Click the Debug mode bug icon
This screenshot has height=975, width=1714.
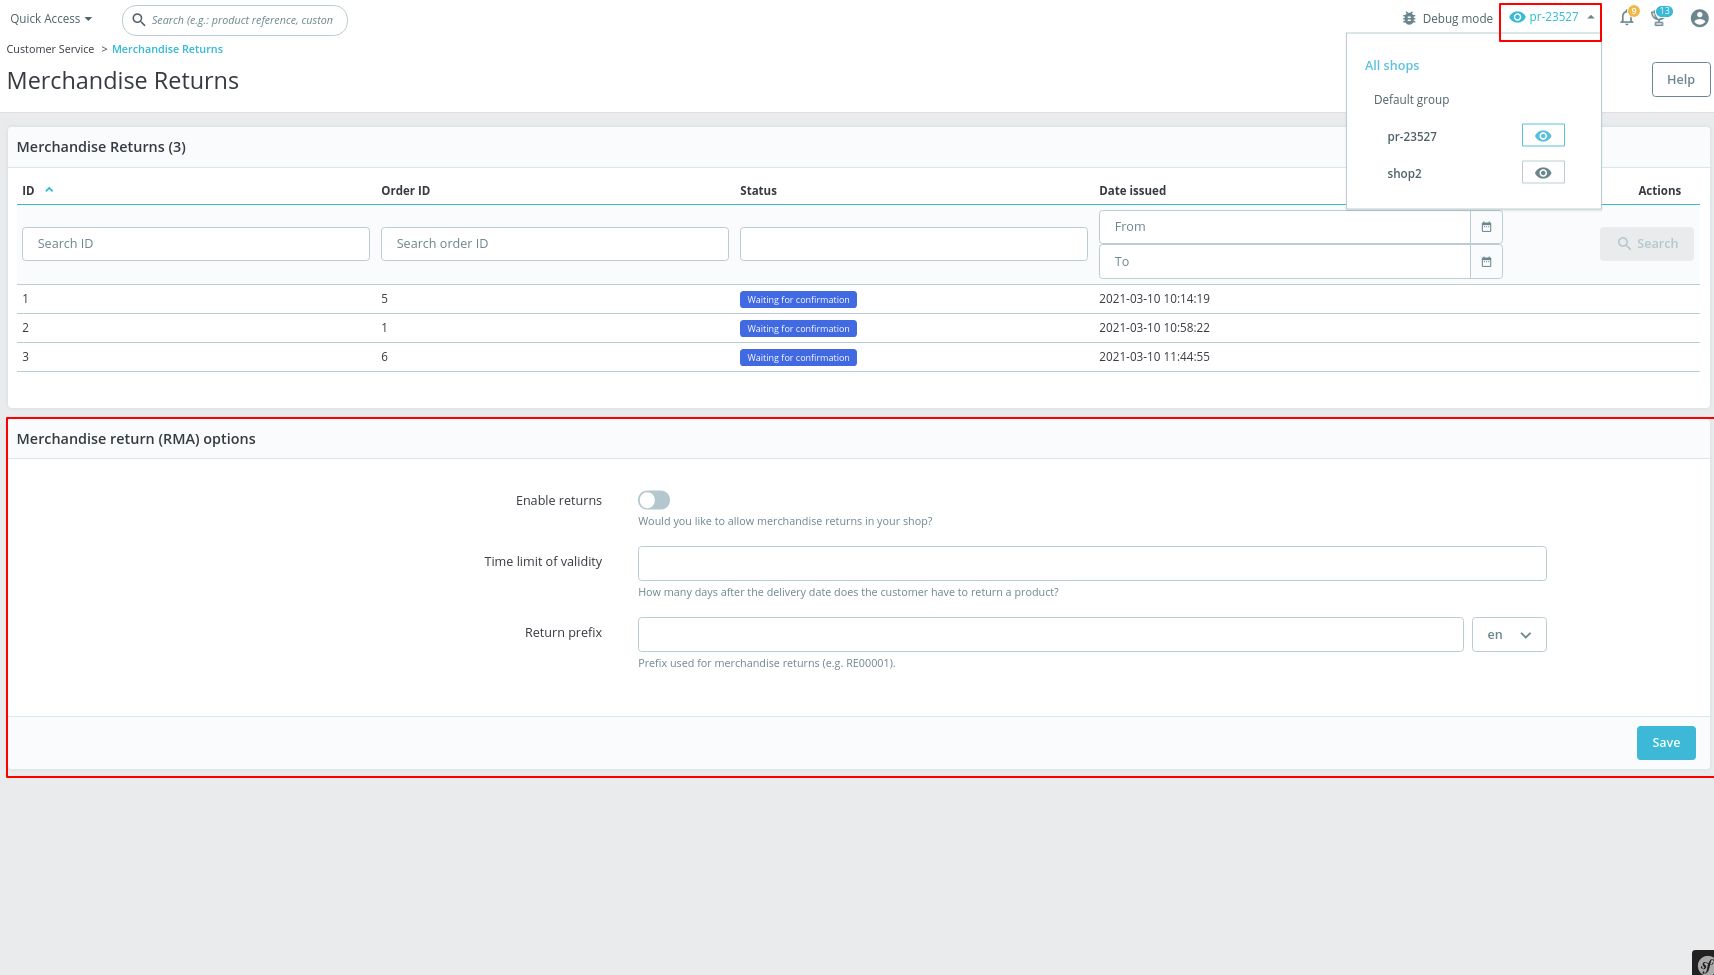1408,18
